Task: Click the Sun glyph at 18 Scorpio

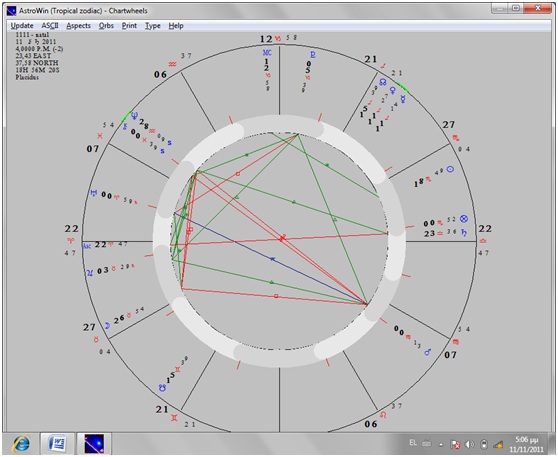Action: coord(450,169)
